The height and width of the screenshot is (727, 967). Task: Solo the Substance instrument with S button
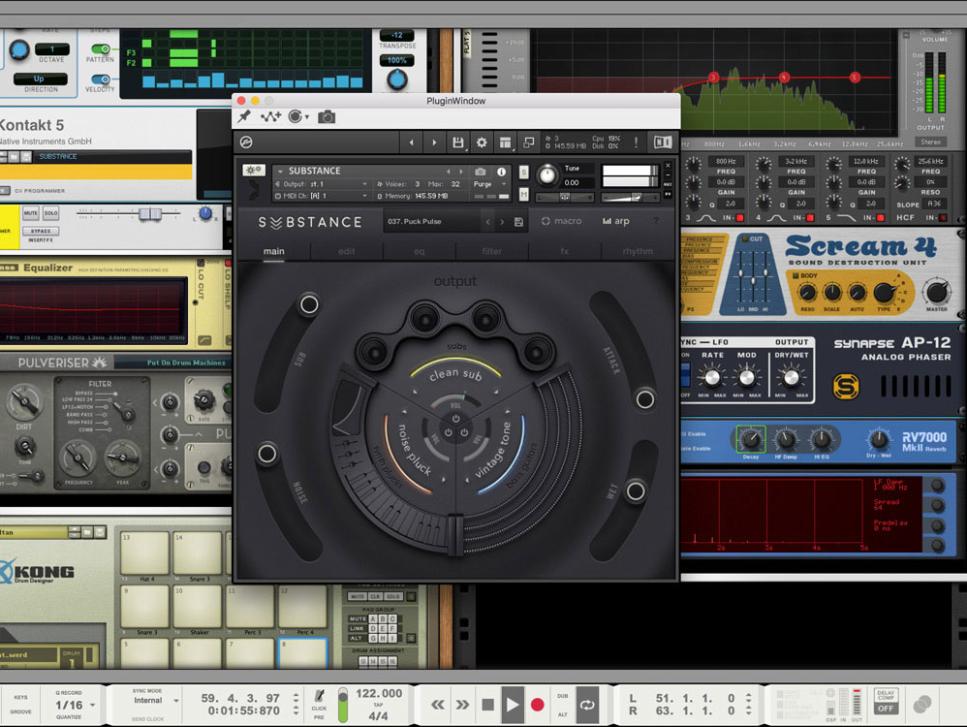525,171
